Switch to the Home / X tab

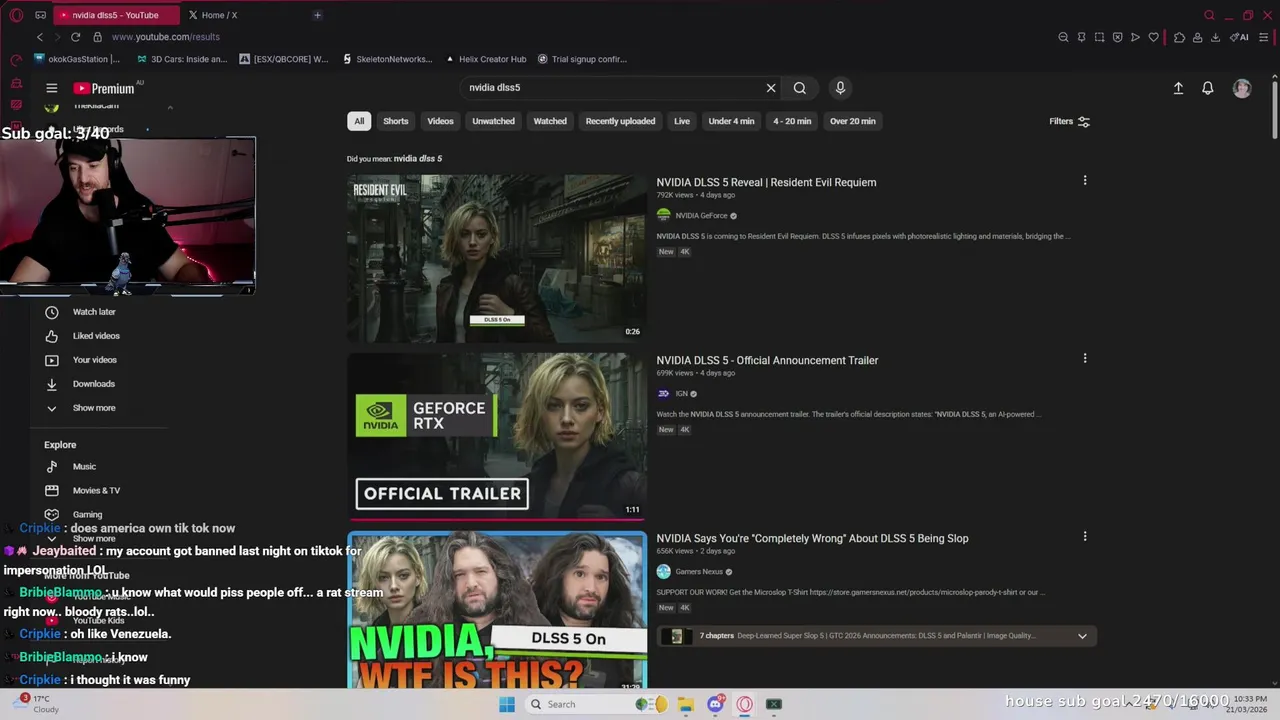point(220,15)
